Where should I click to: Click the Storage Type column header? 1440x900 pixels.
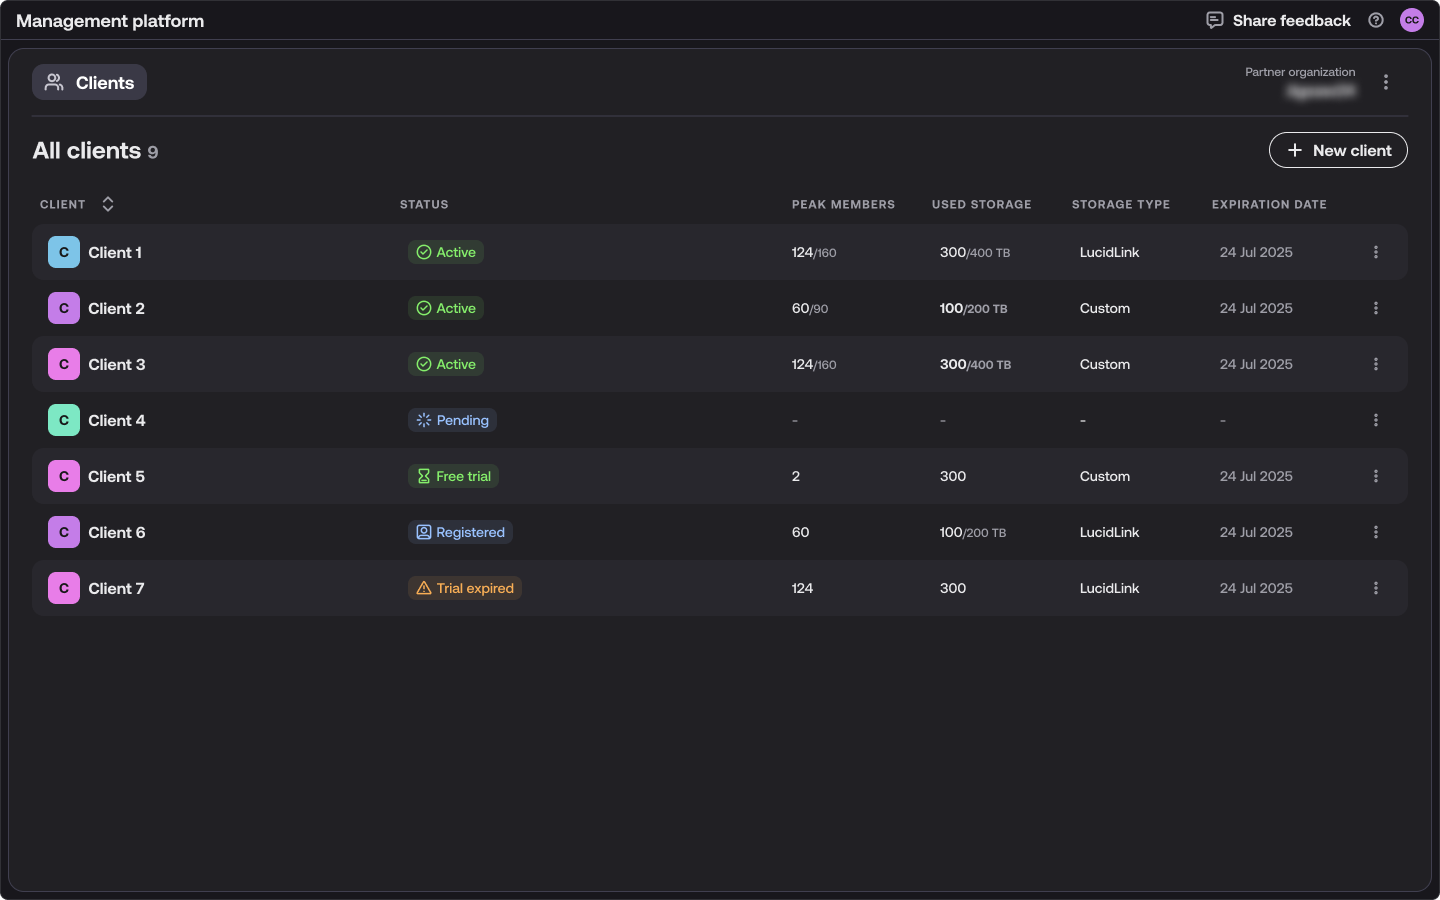pos(1120,204)
